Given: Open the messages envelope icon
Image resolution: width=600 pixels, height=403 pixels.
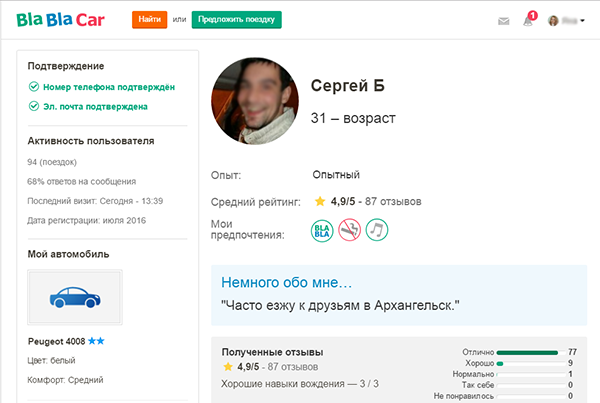Looking at the screenshot, I should tap(504, 20).
